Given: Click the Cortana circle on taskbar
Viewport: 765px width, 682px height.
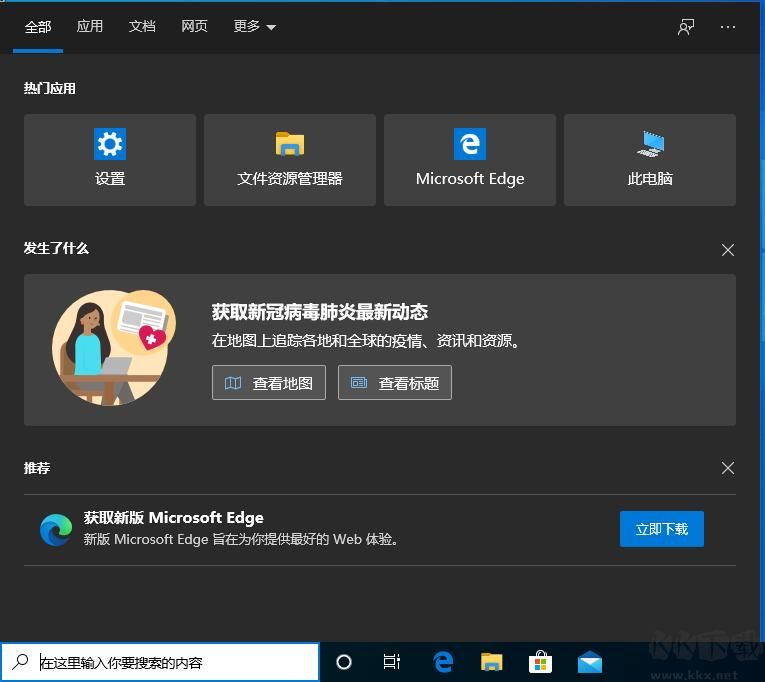Looking at the screenshot, I should click(x=344, y=662).
